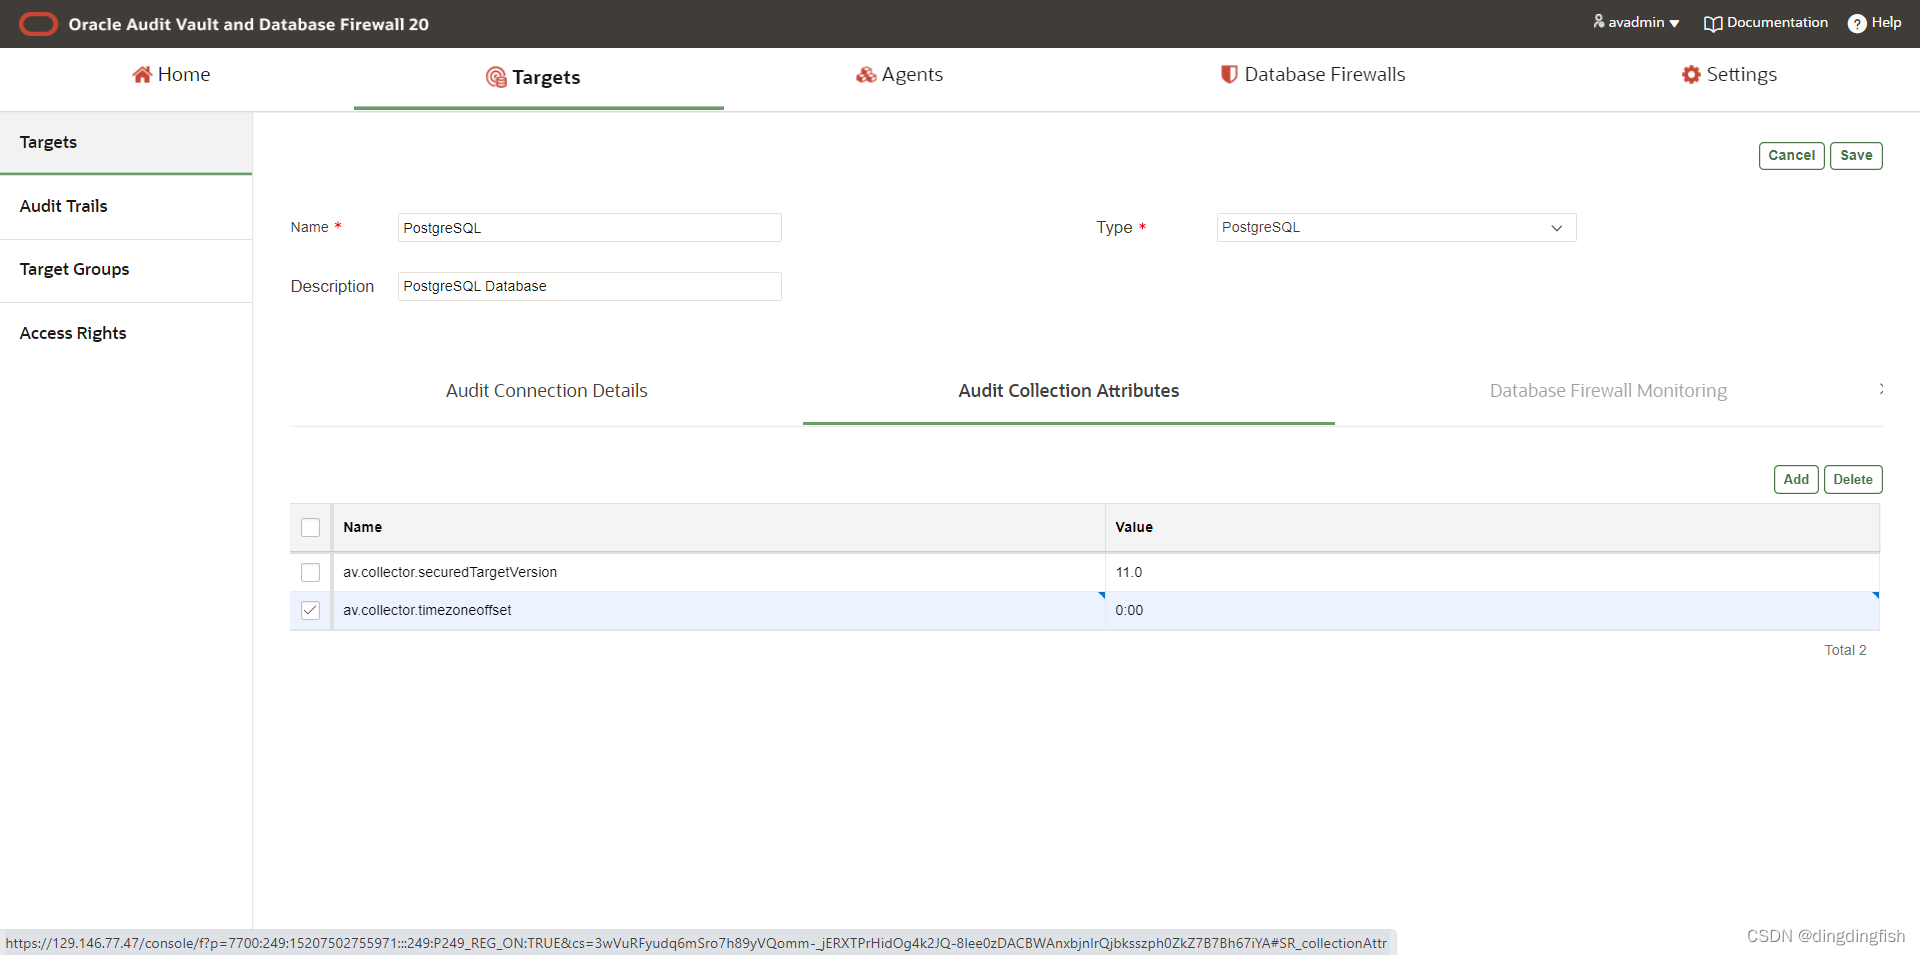Click the Settings gear icon
This screenshot has height=955, width=1920.
[1691, 74]
